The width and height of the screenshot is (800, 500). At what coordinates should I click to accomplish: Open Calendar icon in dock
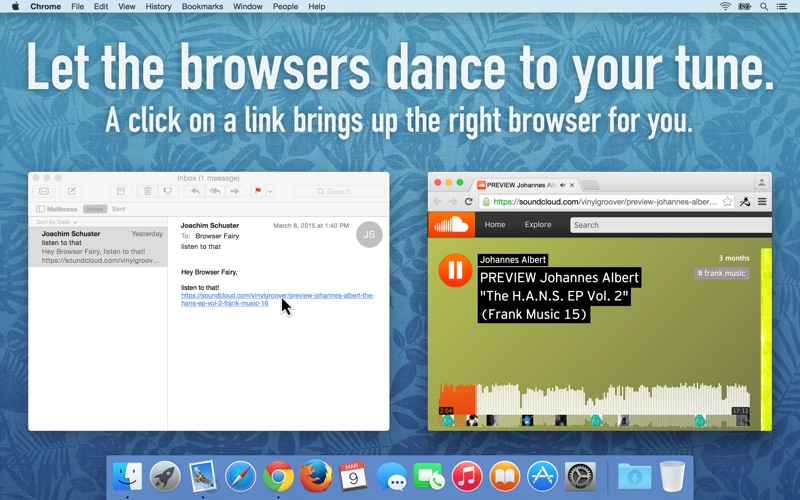353,477
